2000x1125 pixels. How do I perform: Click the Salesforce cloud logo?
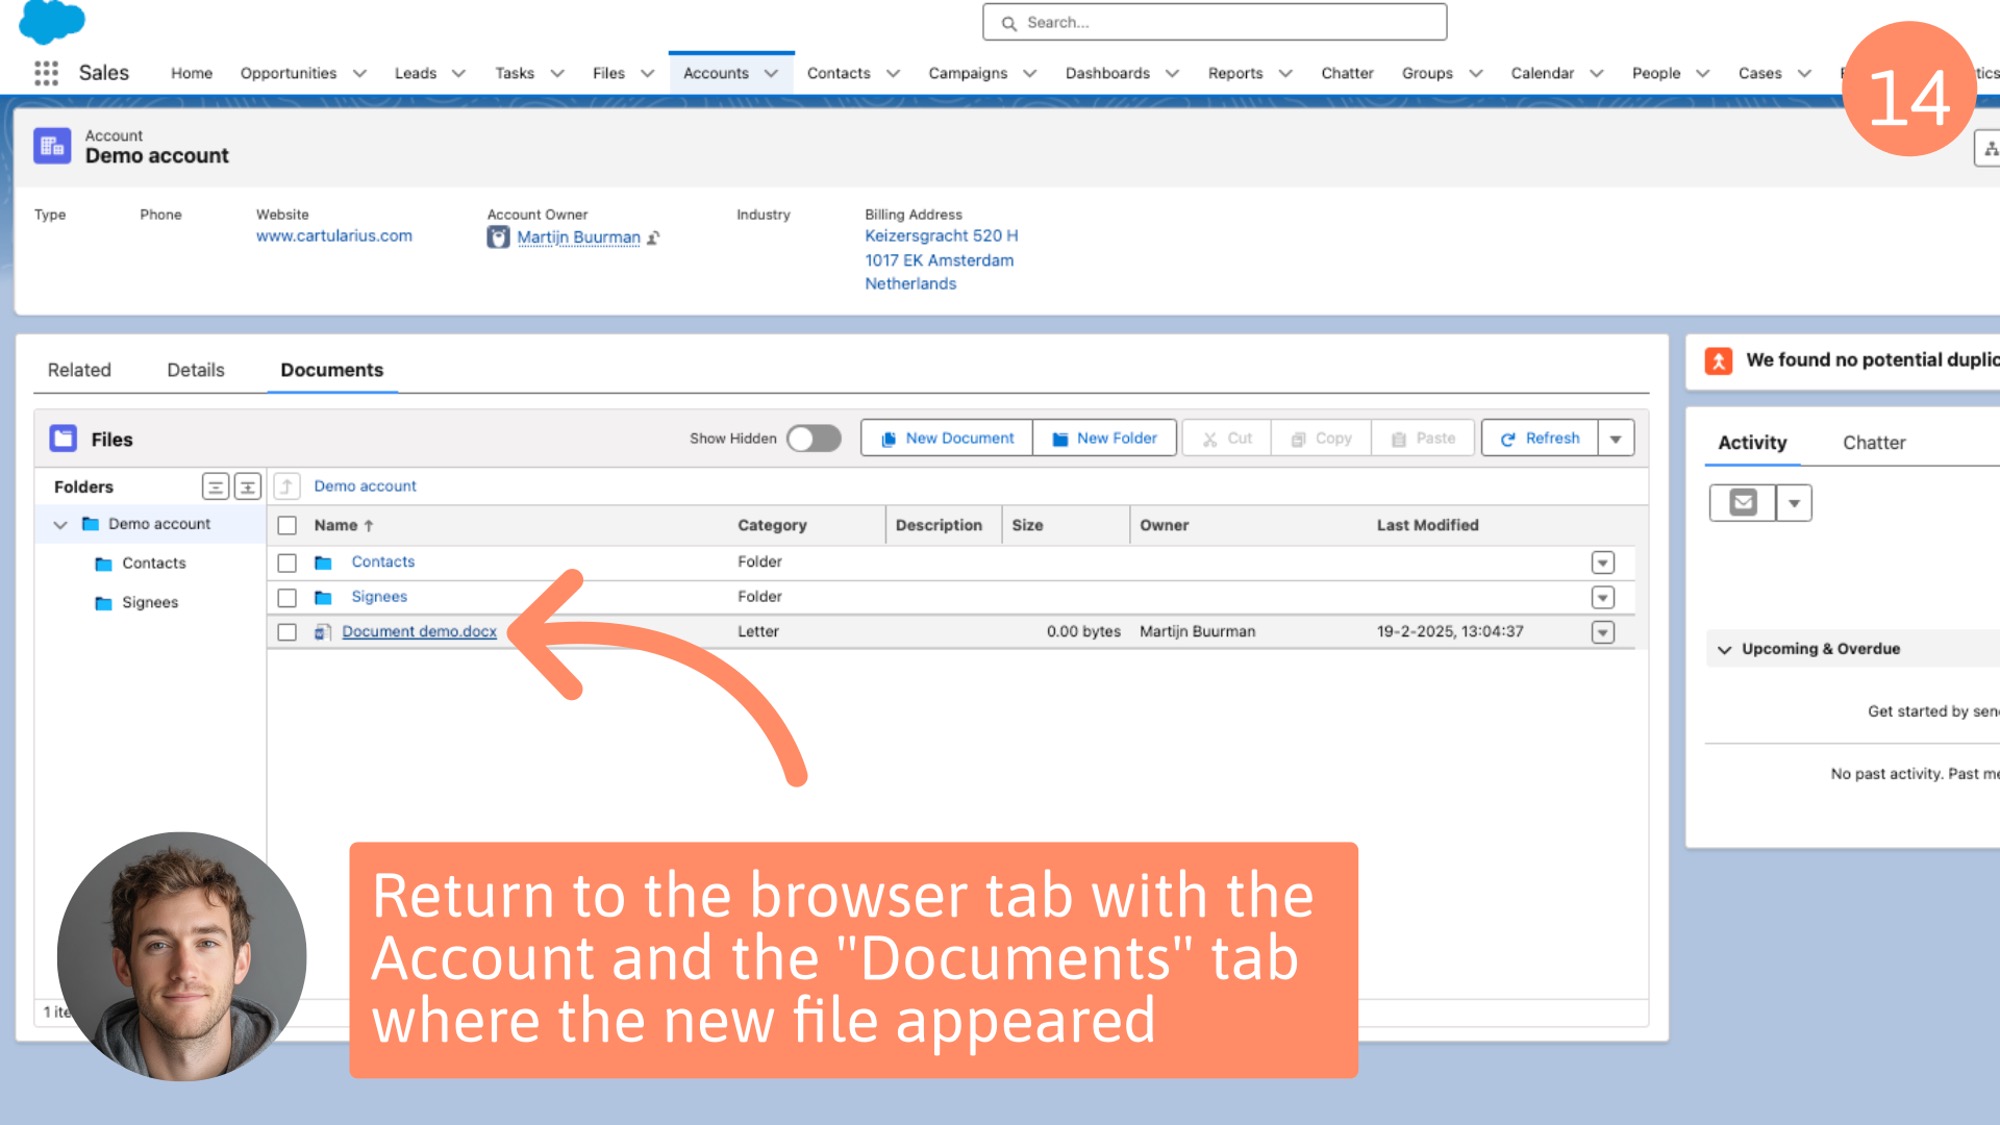[x=52, y=21]
